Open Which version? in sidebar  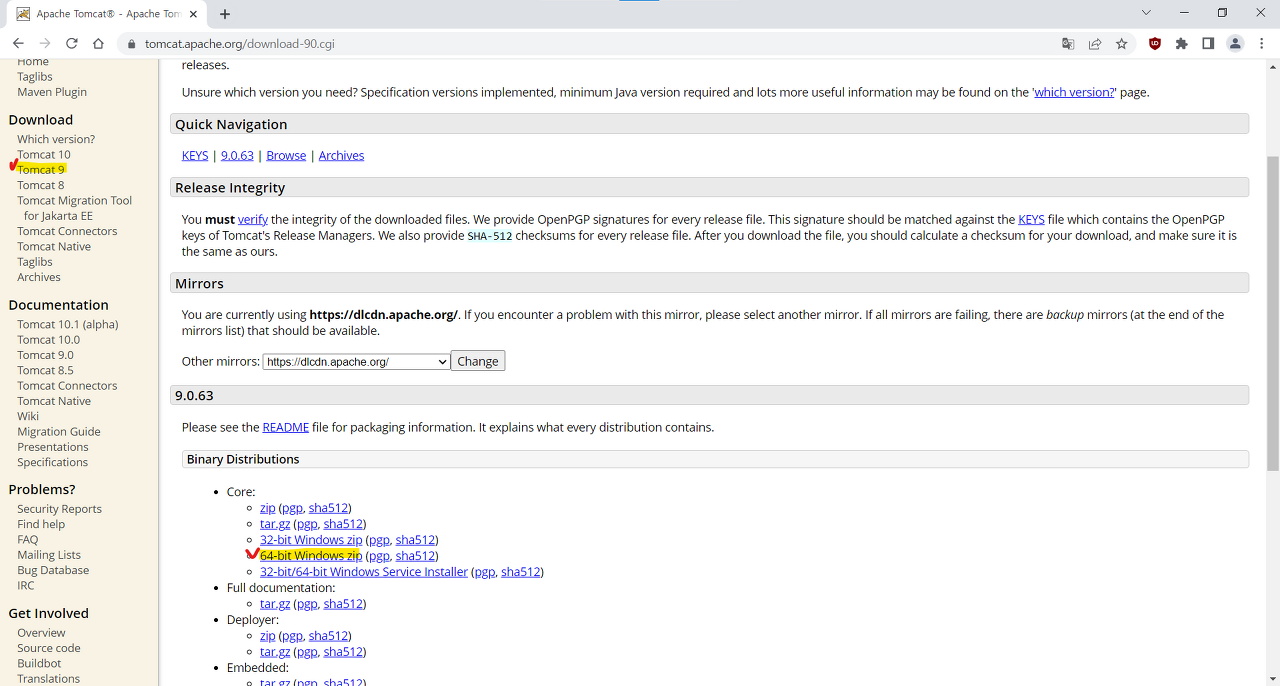point(56,139)
